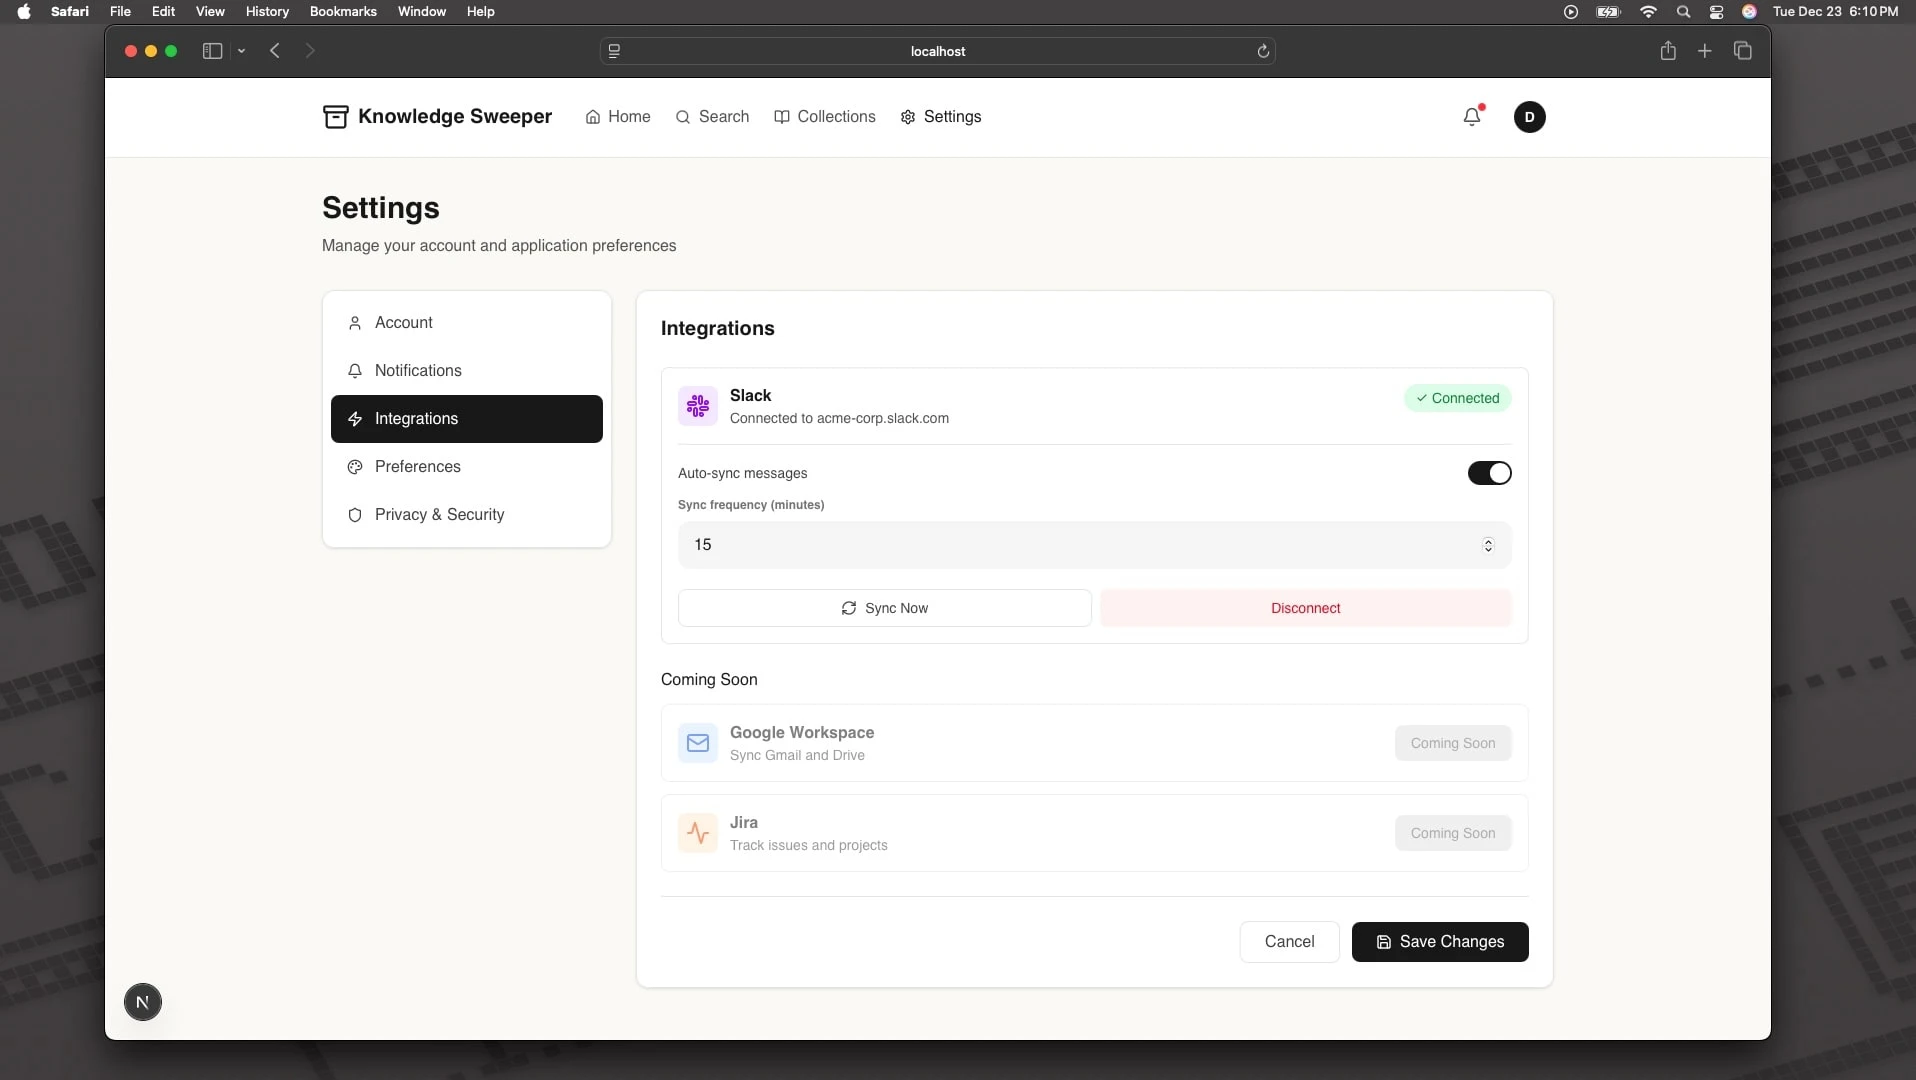Open Safari's History menu

(267, 12)
